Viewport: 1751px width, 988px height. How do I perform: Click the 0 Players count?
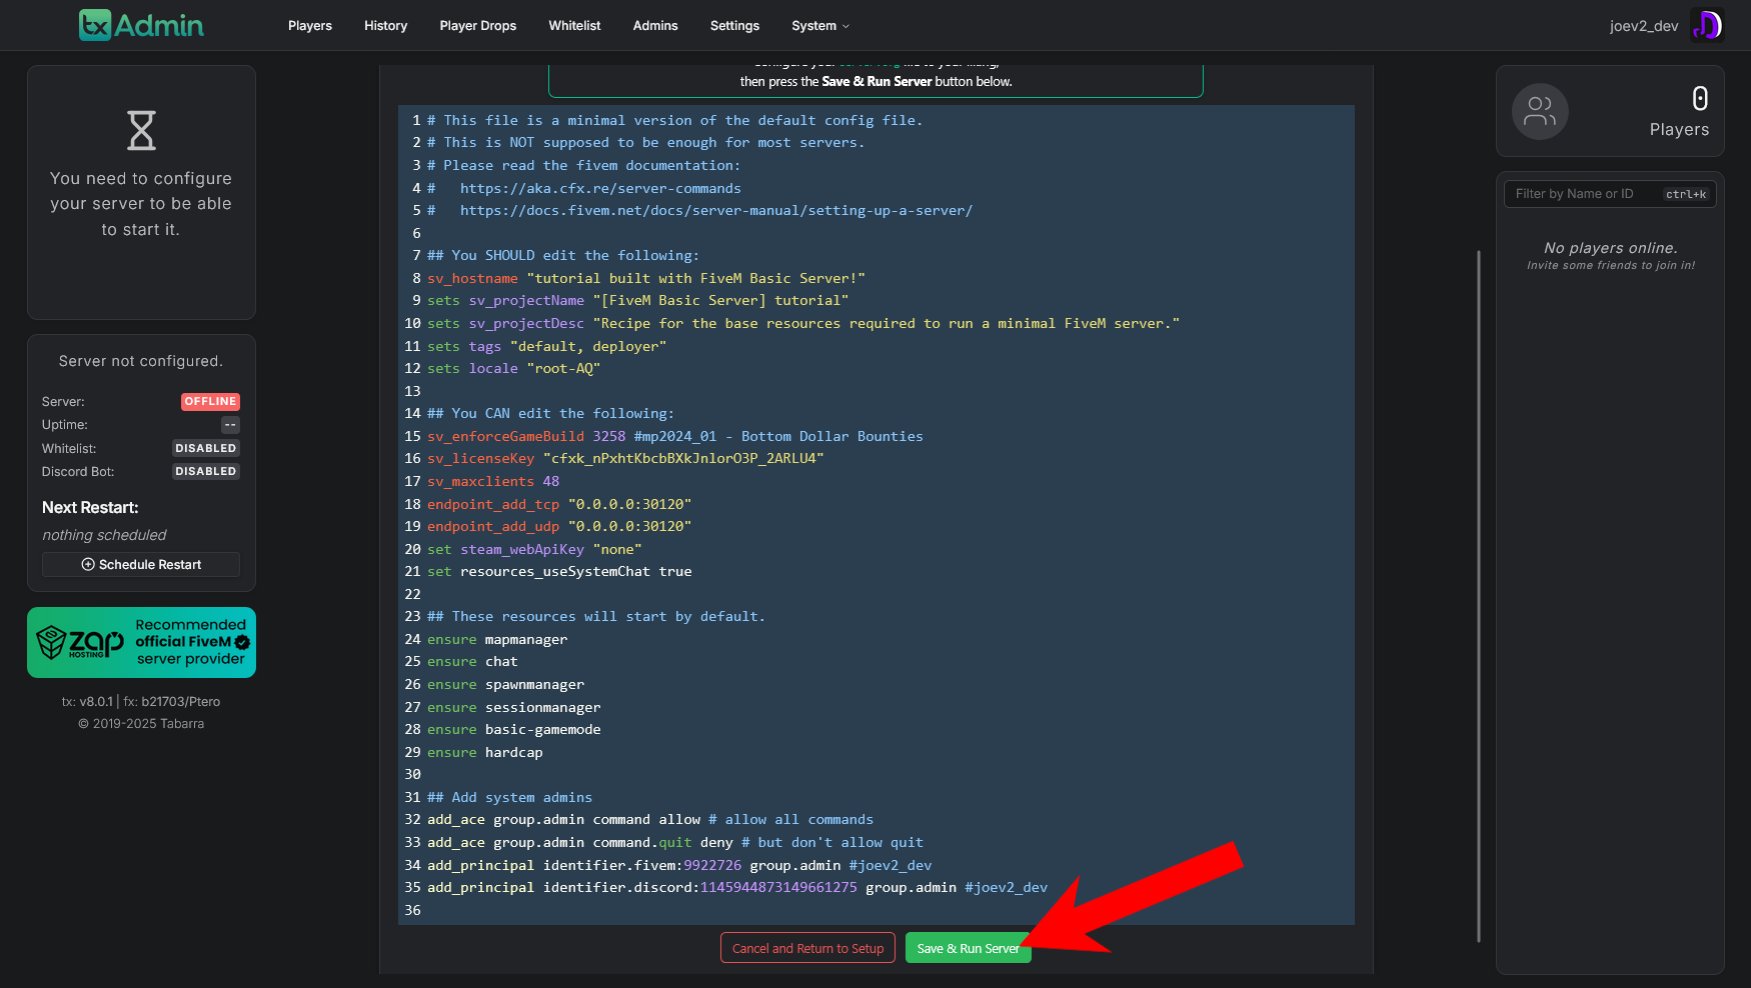click(1699, 98)
